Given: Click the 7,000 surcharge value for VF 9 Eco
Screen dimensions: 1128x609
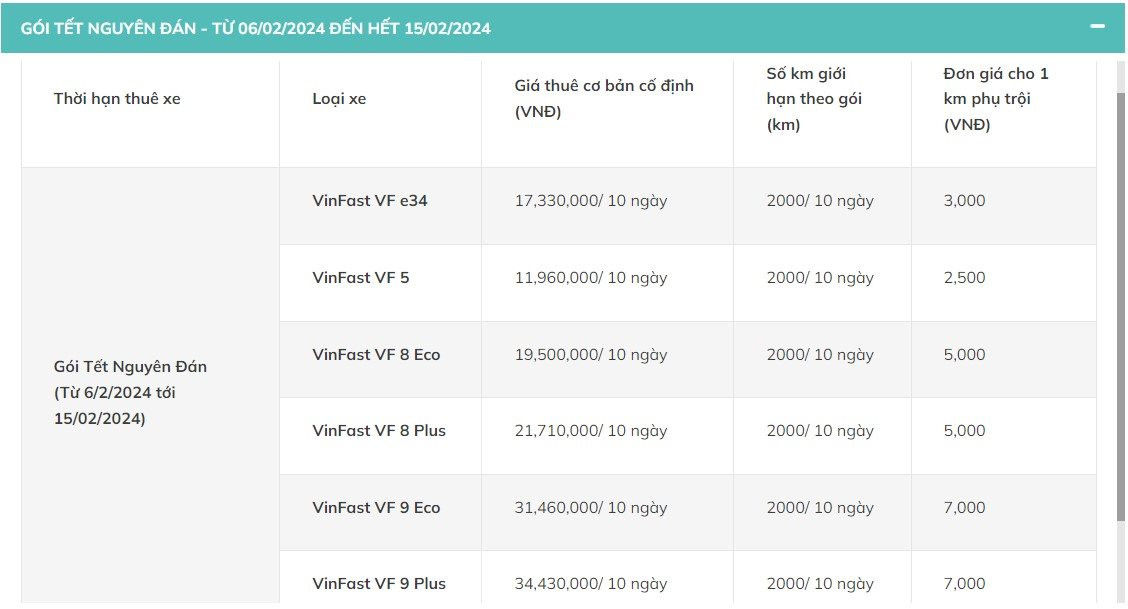Looking at the screenshot, I should 964,507.
